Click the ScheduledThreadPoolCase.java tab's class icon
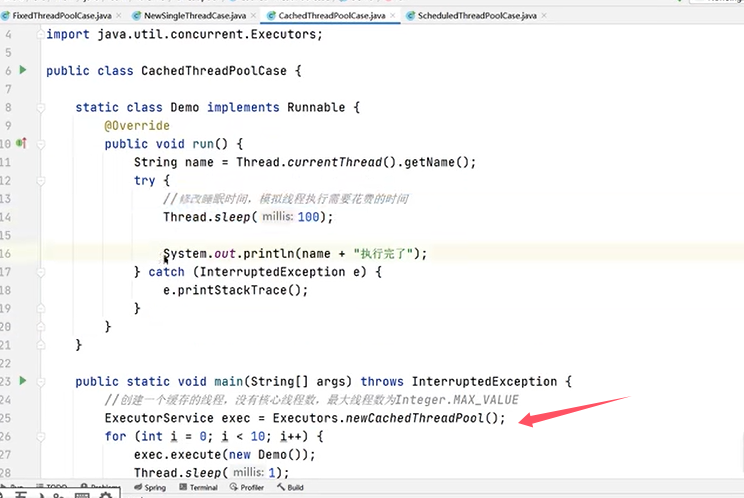Viewport: 744px width, 498px height. (x=410, y=16)
